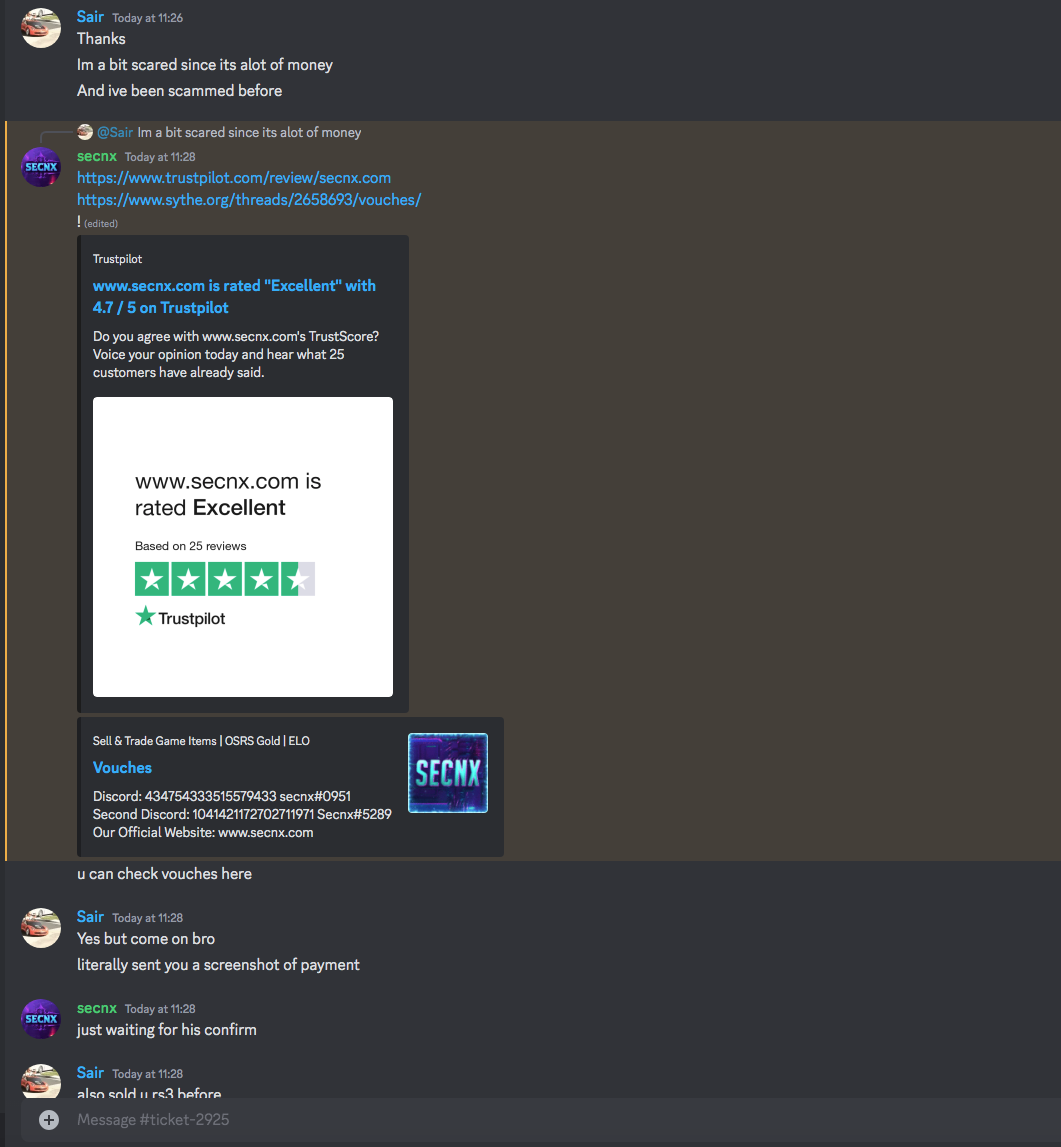1061x1147 pixels.
Task: Open Sair's avatar beside 'Yes but come on bro'
Action: coord(41,928)
